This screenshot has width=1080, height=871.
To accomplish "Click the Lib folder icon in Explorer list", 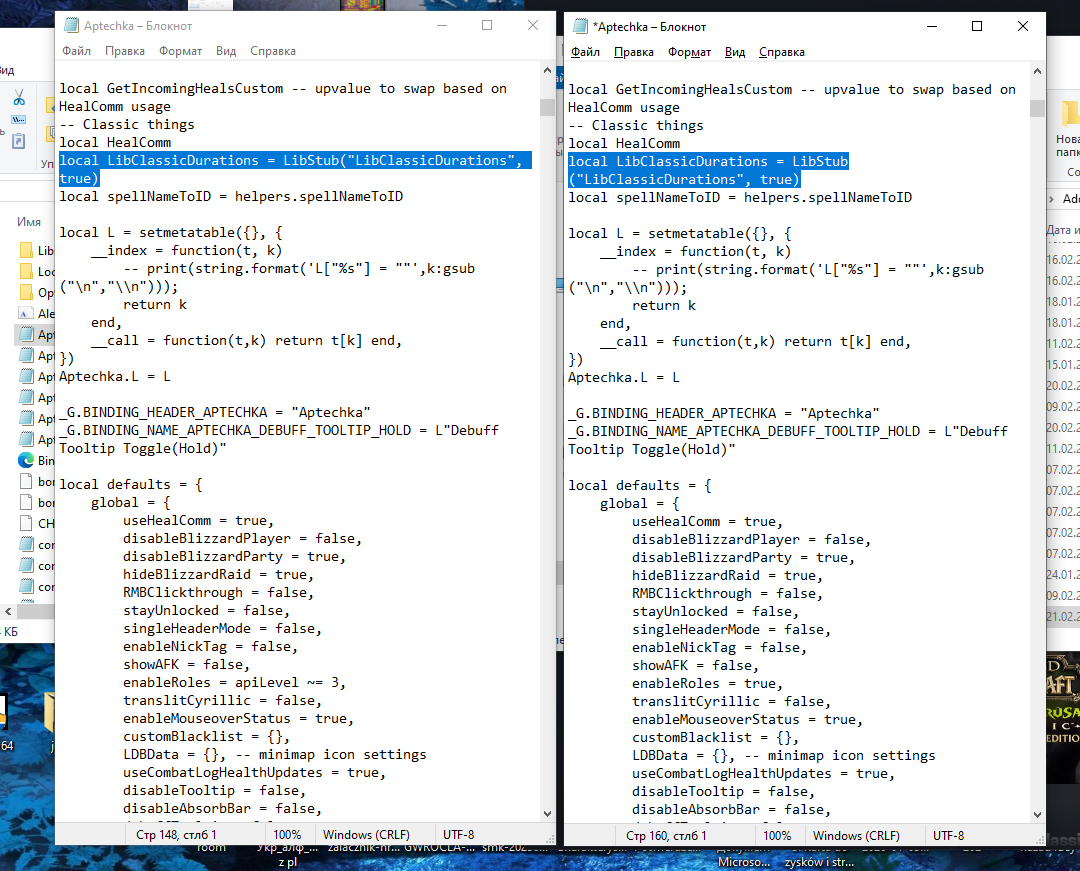I will click(26, 250).
